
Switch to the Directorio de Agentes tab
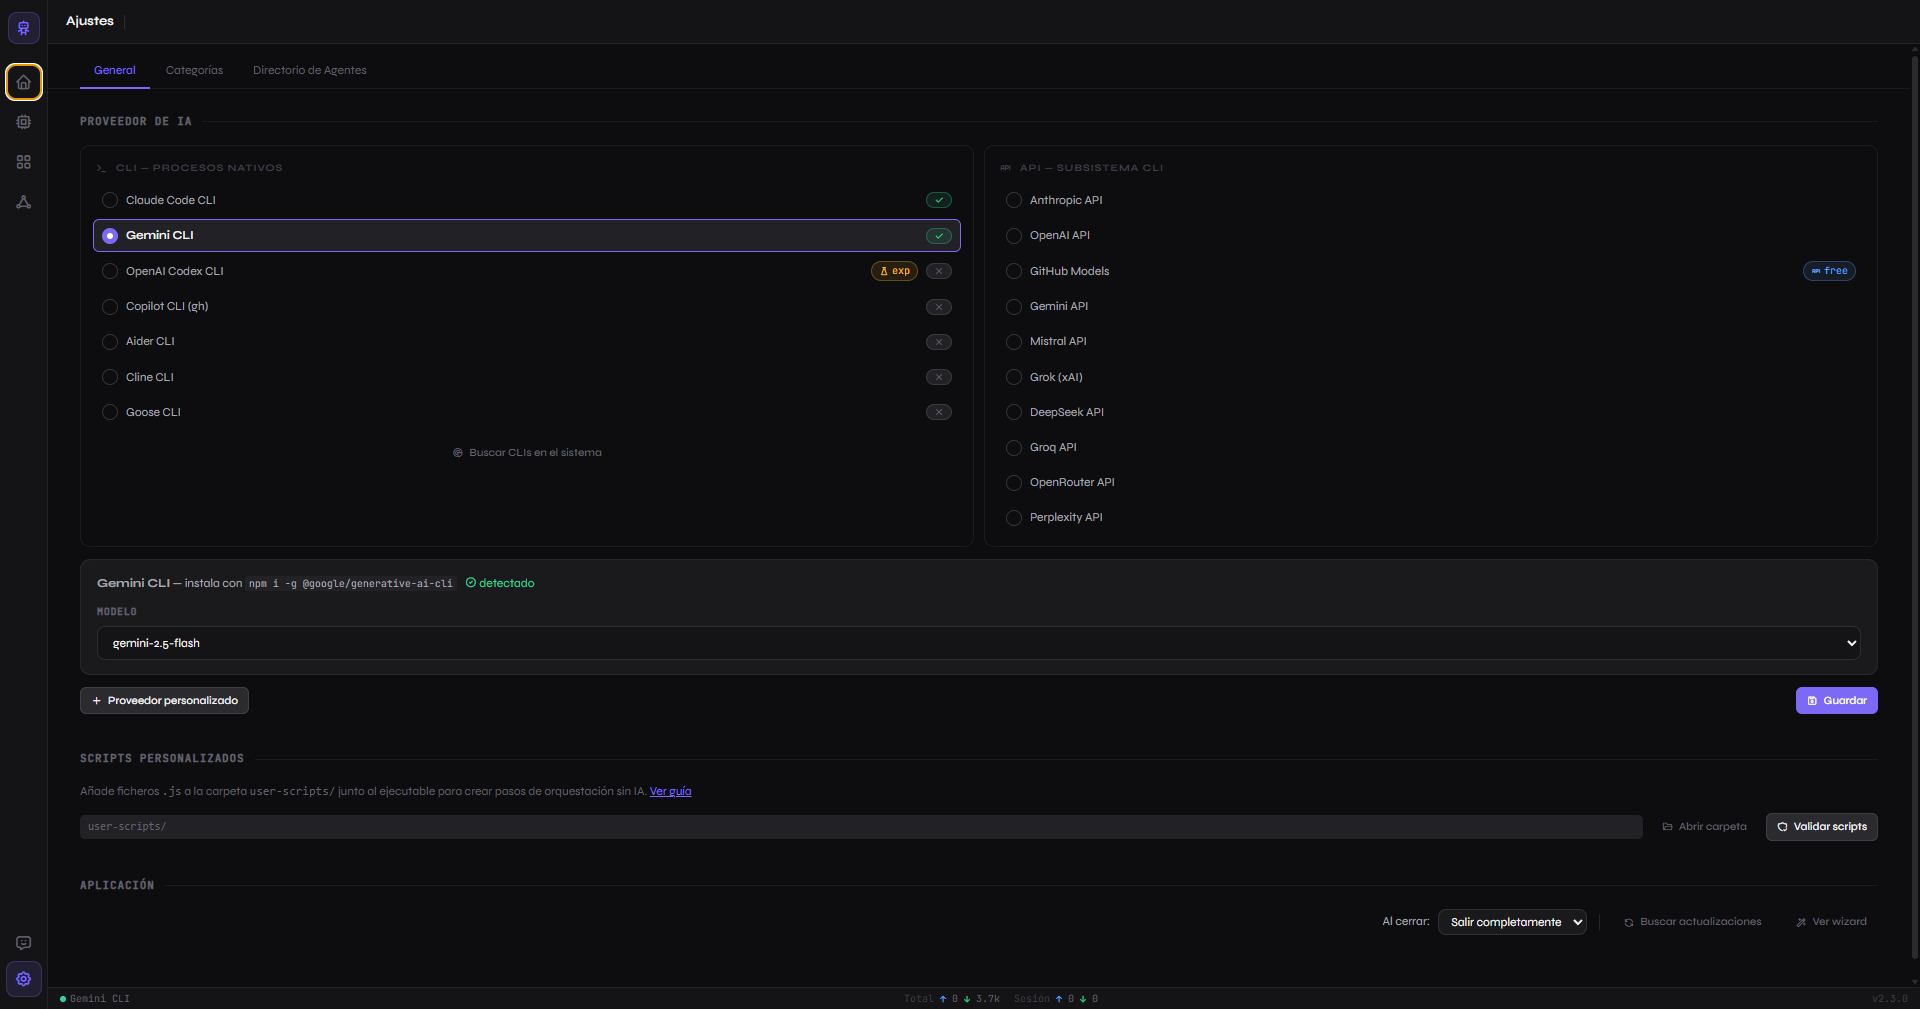310,70
